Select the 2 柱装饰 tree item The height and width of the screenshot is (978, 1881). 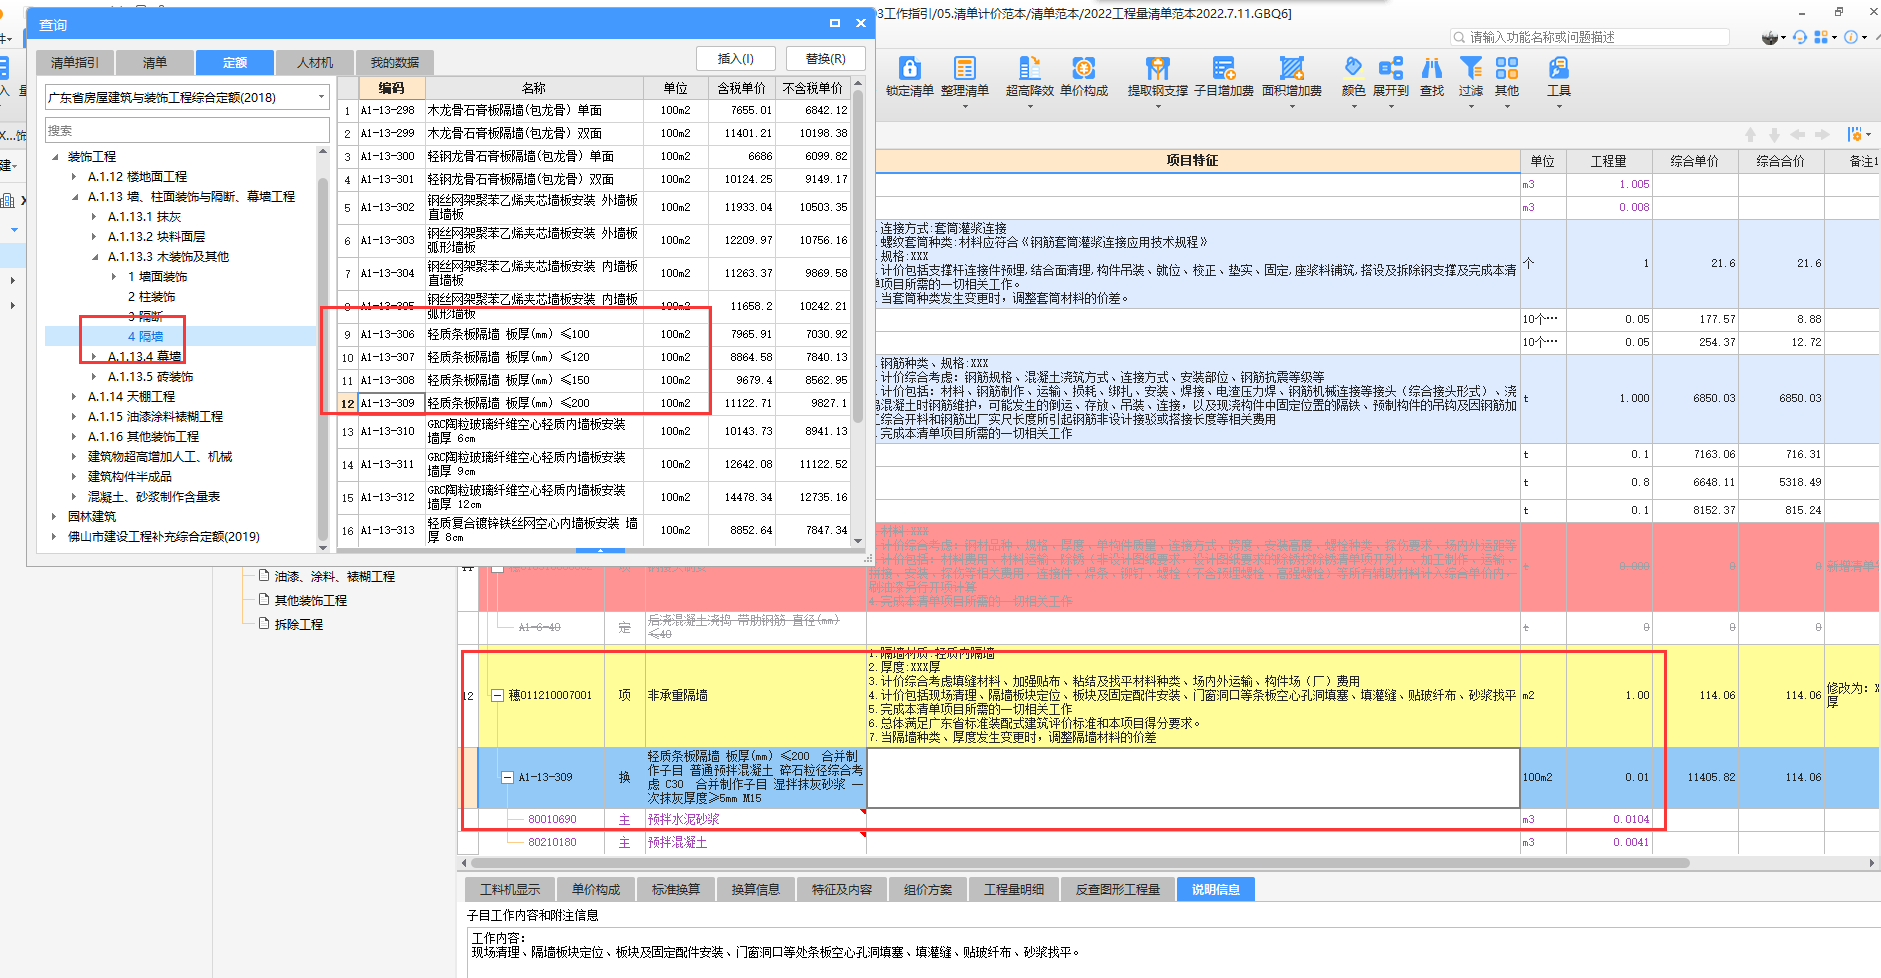tap(151, 297)
